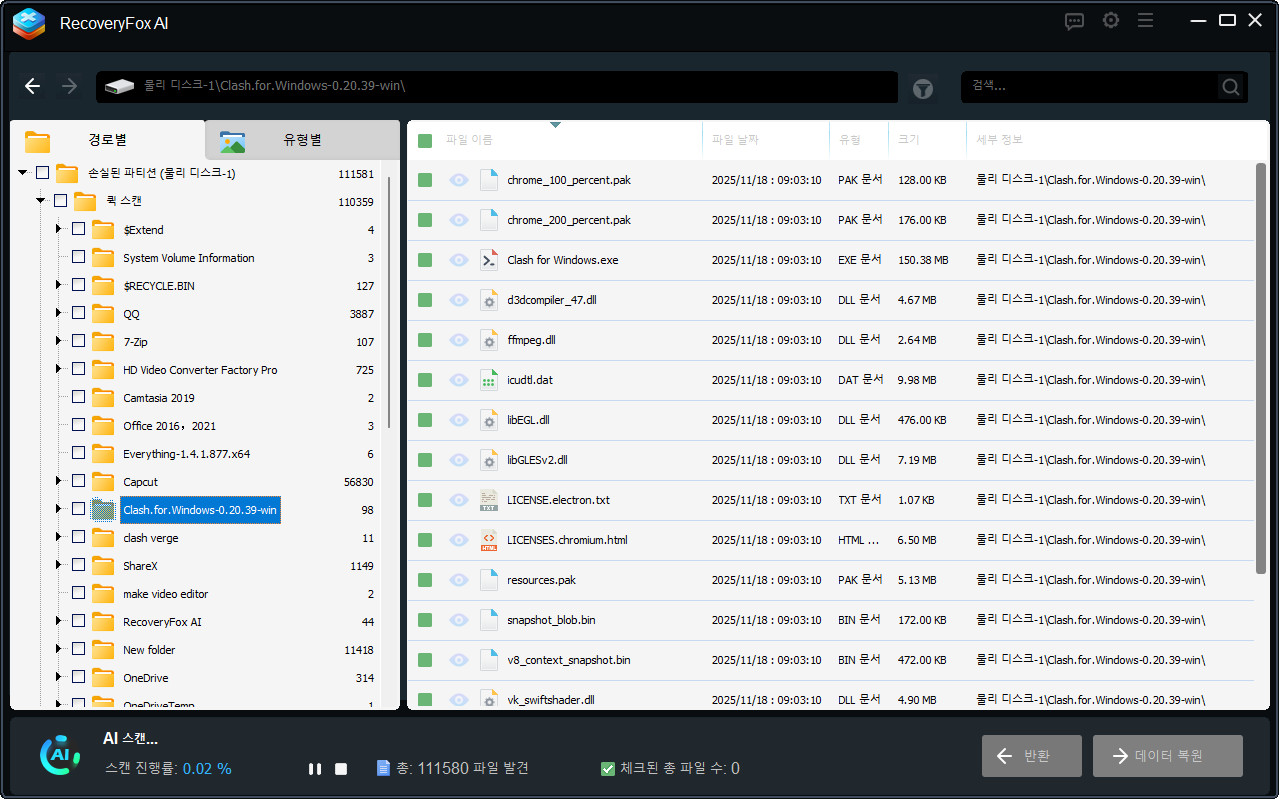Viewport: 1279px width, 799px height.
Task: Open settings gear in title bar
Action: 1110,21
